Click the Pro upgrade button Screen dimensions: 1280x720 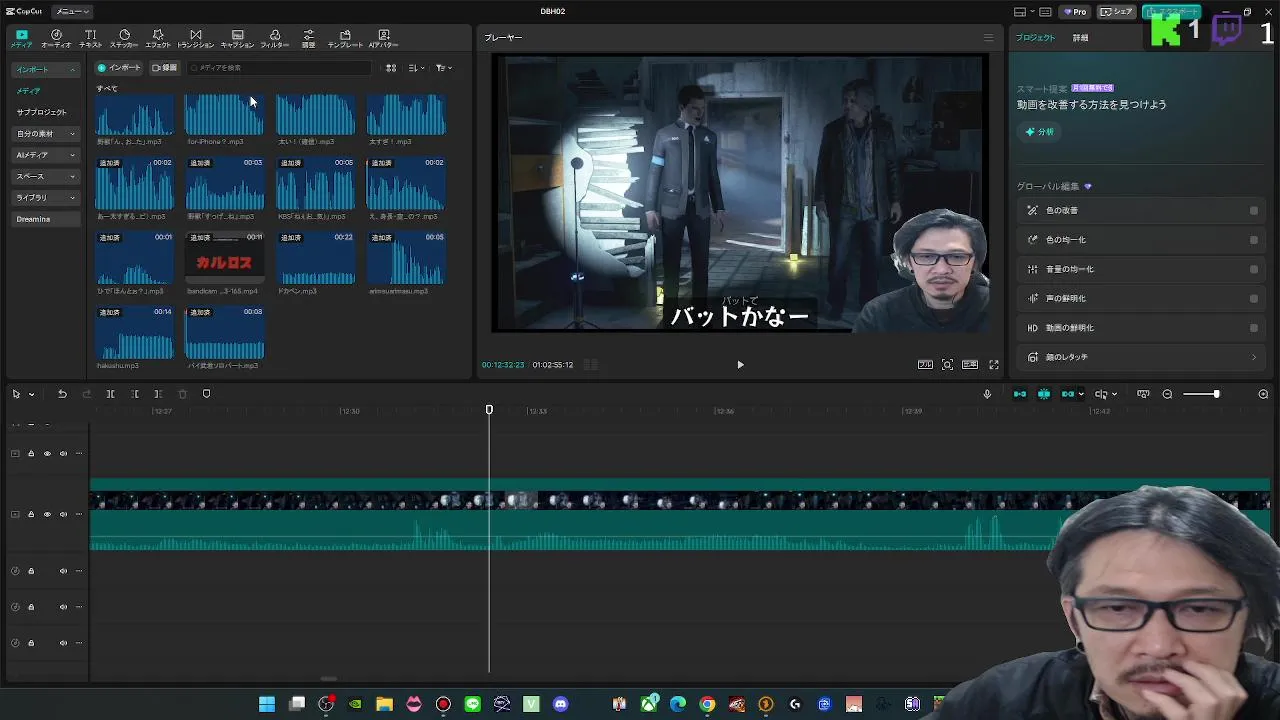tap(1075, 12)
